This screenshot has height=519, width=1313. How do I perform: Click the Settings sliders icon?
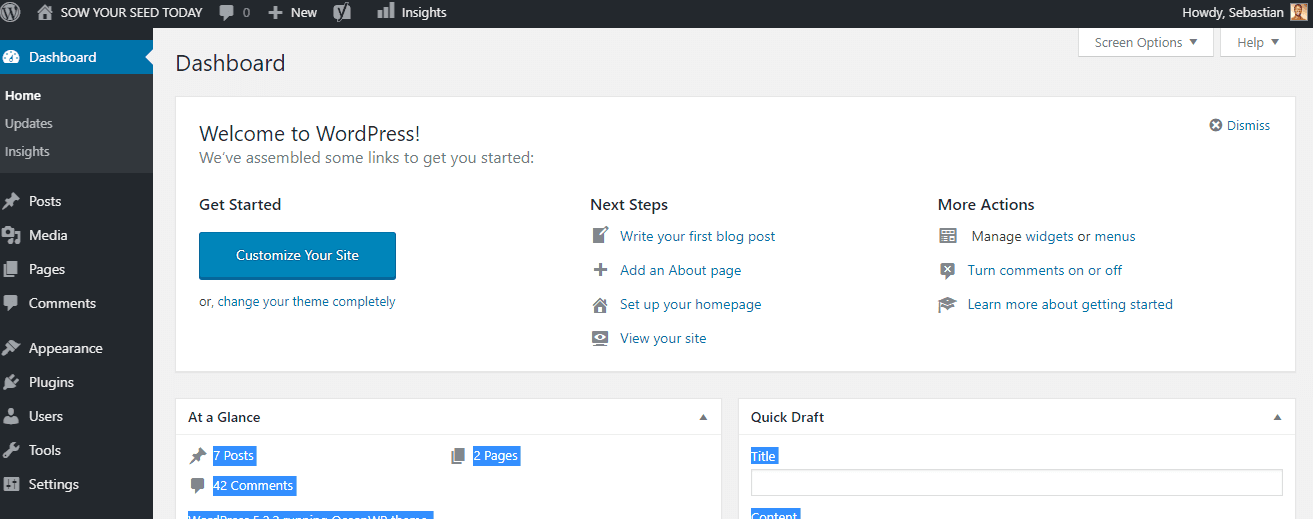tap(11, 484)
